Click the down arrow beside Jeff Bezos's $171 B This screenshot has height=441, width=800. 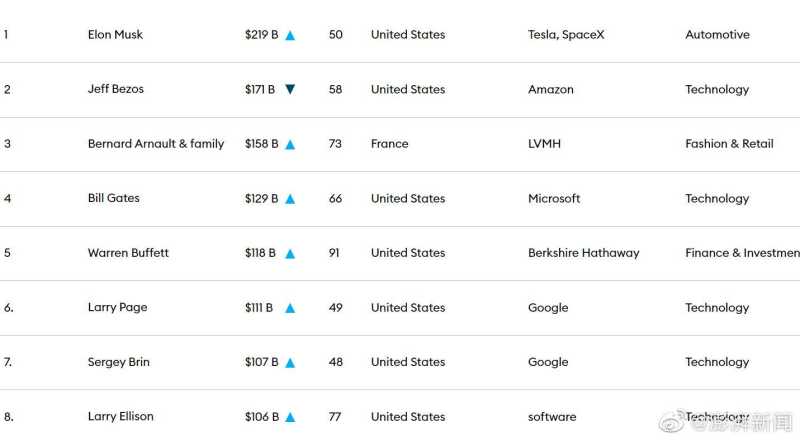coord(290,90)
